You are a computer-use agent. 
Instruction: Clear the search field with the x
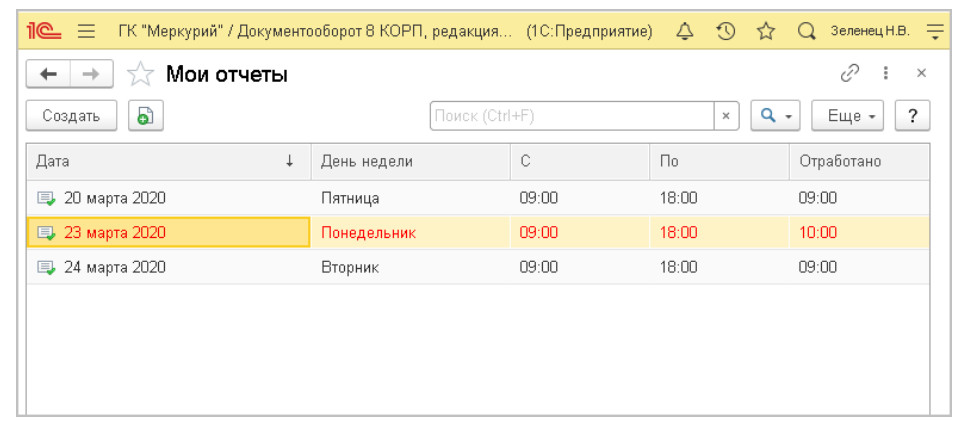[x=727, y=116]
